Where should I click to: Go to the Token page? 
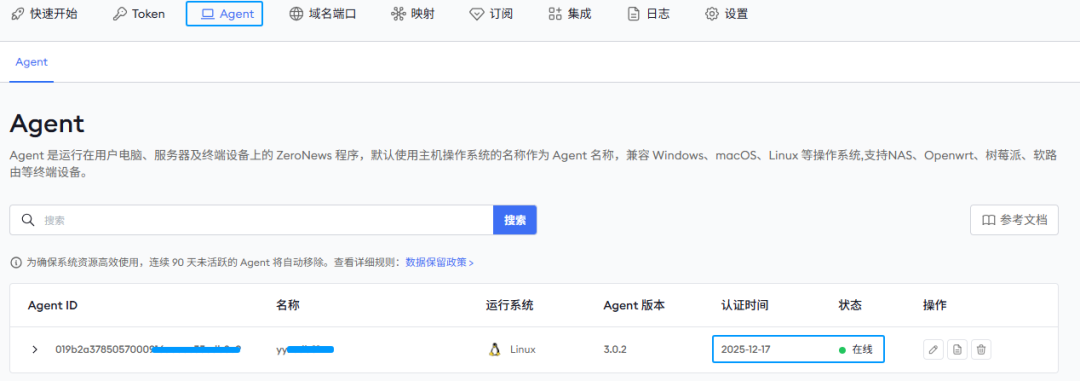point(139,14)
